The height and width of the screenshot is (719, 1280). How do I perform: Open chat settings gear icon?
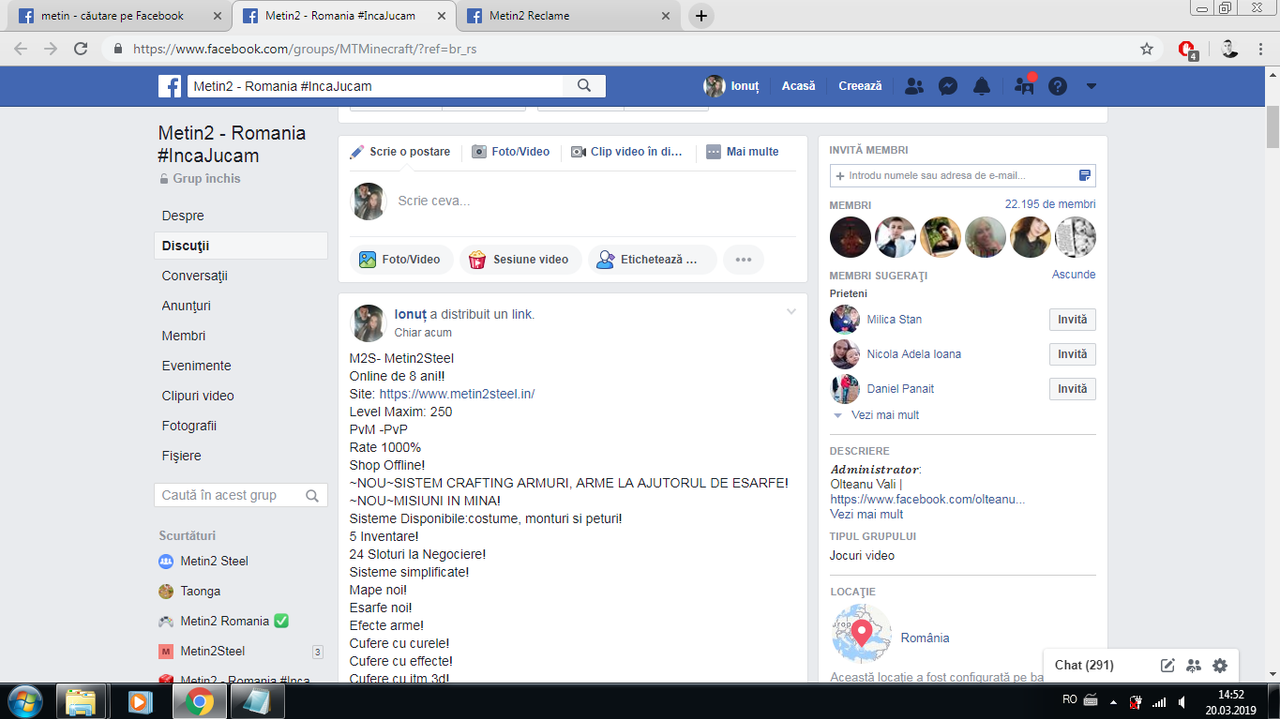[x=1219, y=666]
